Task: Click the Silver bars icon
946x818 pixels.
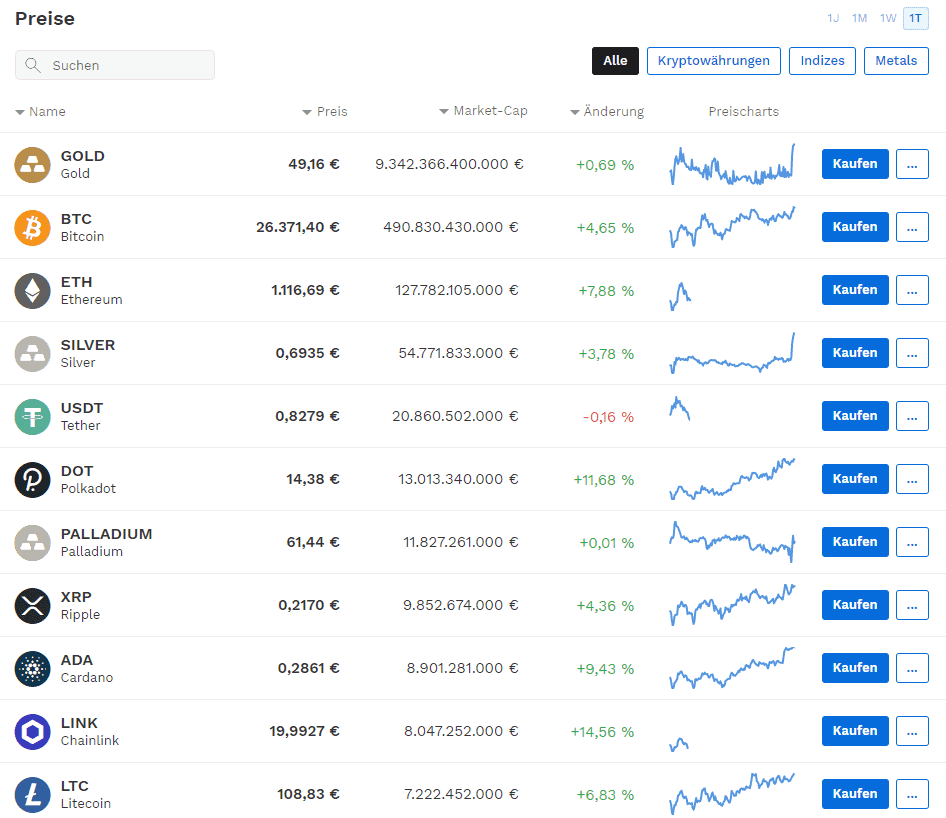Action: [x=33, y=354]
